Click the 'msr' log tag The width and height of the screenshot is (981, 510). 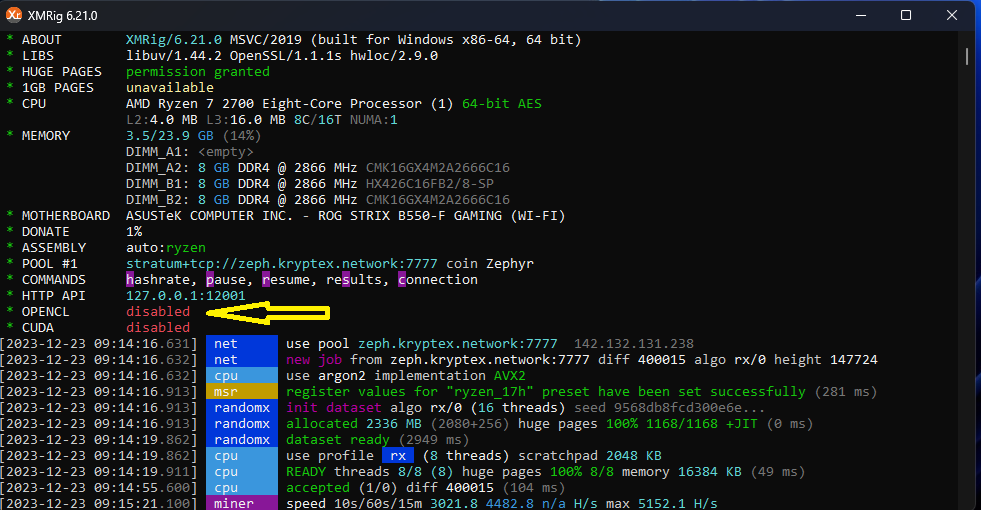click(x=241, y=392)
